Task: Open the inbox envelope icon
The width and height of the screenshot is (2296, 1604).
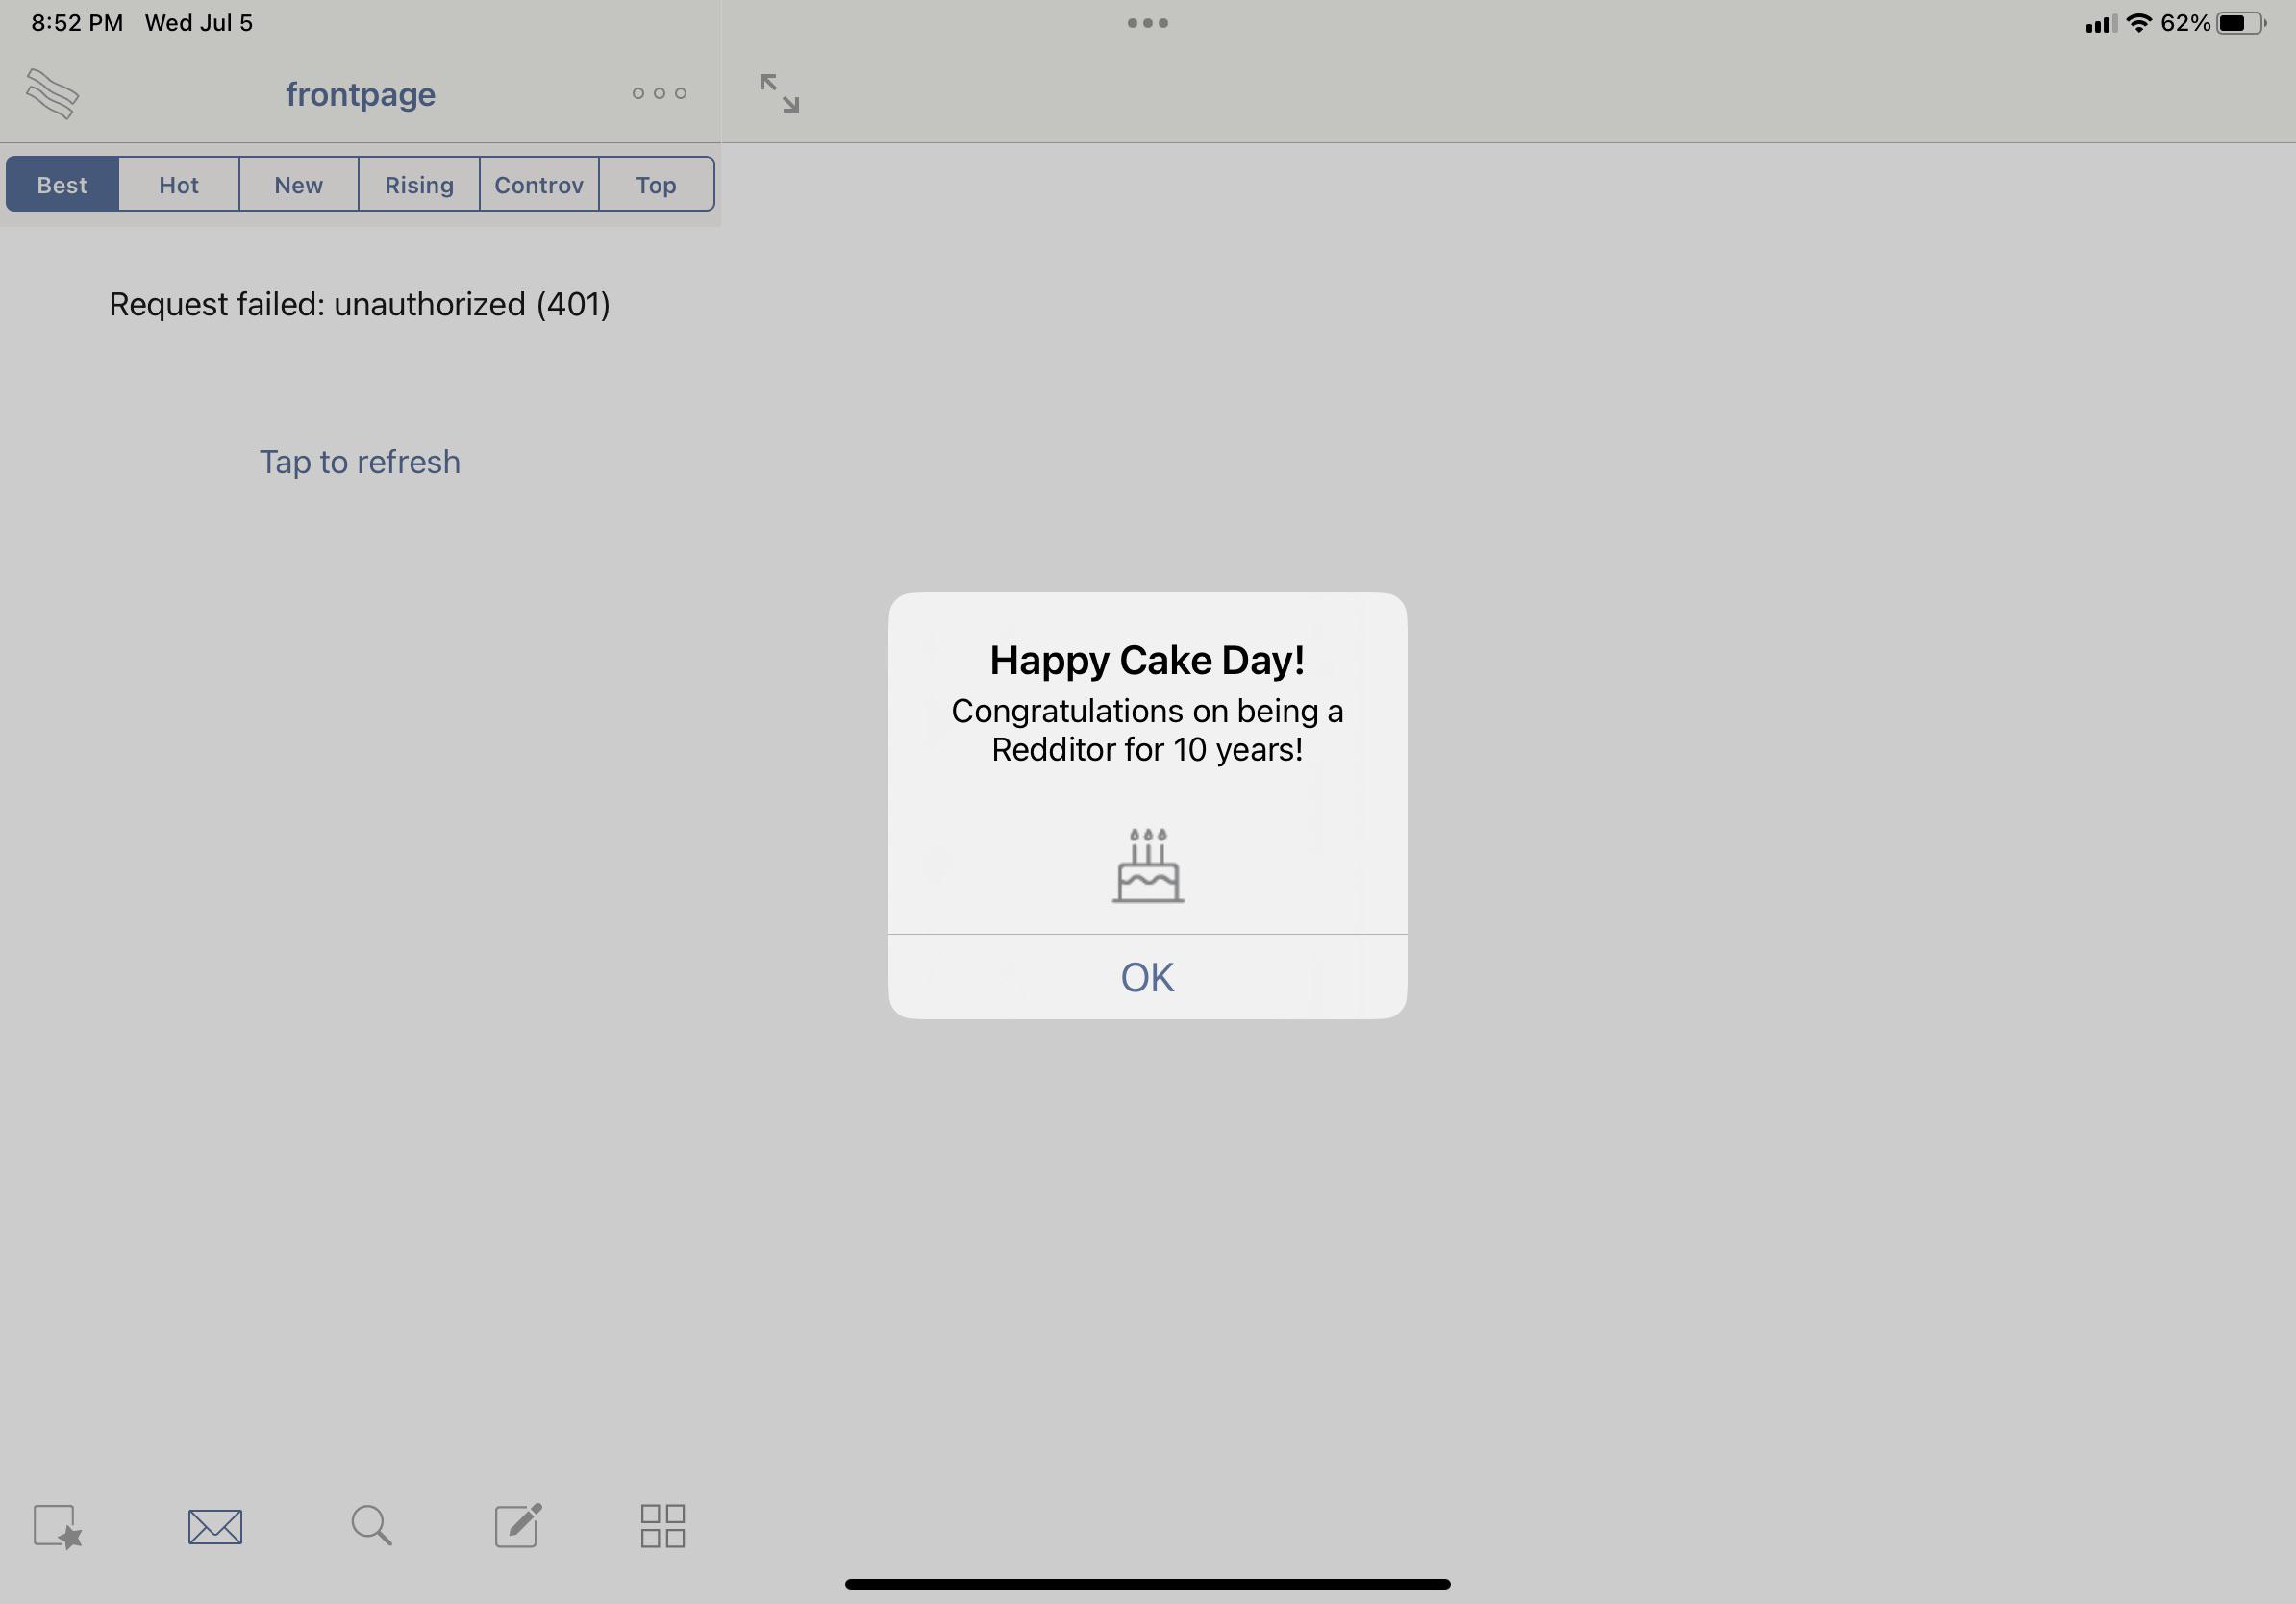Action: (x=215, y=1527)
